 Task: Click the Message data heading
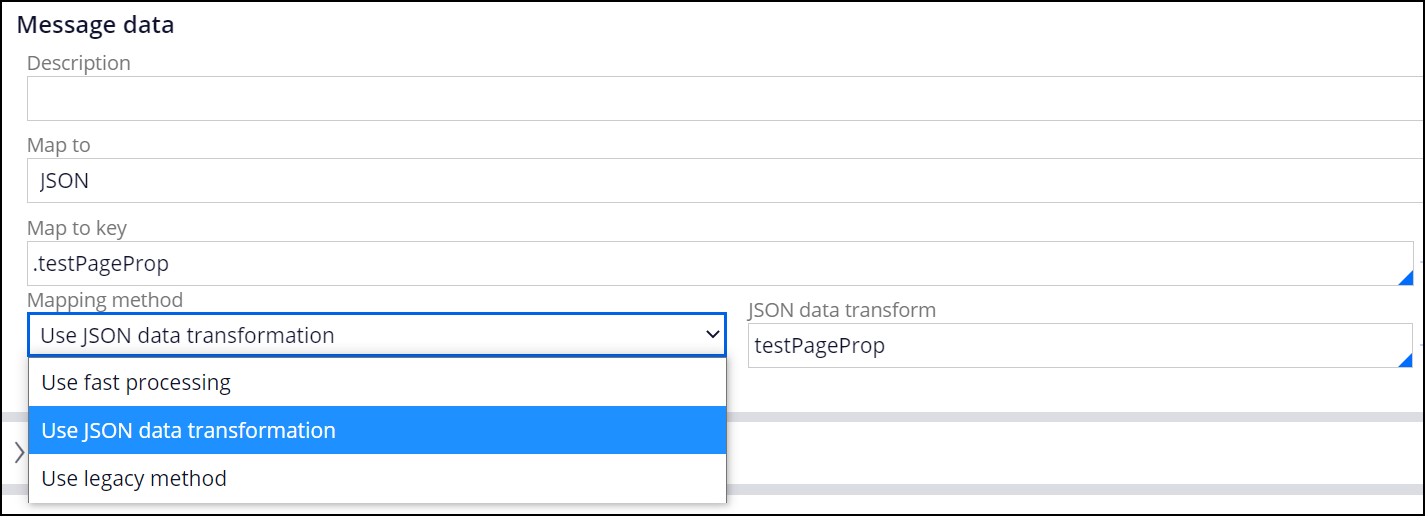96,25
